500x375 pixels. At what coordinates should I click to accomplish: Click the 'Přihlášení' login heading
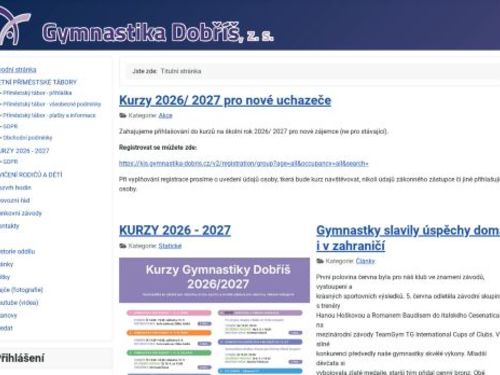[x=22, y=358]
